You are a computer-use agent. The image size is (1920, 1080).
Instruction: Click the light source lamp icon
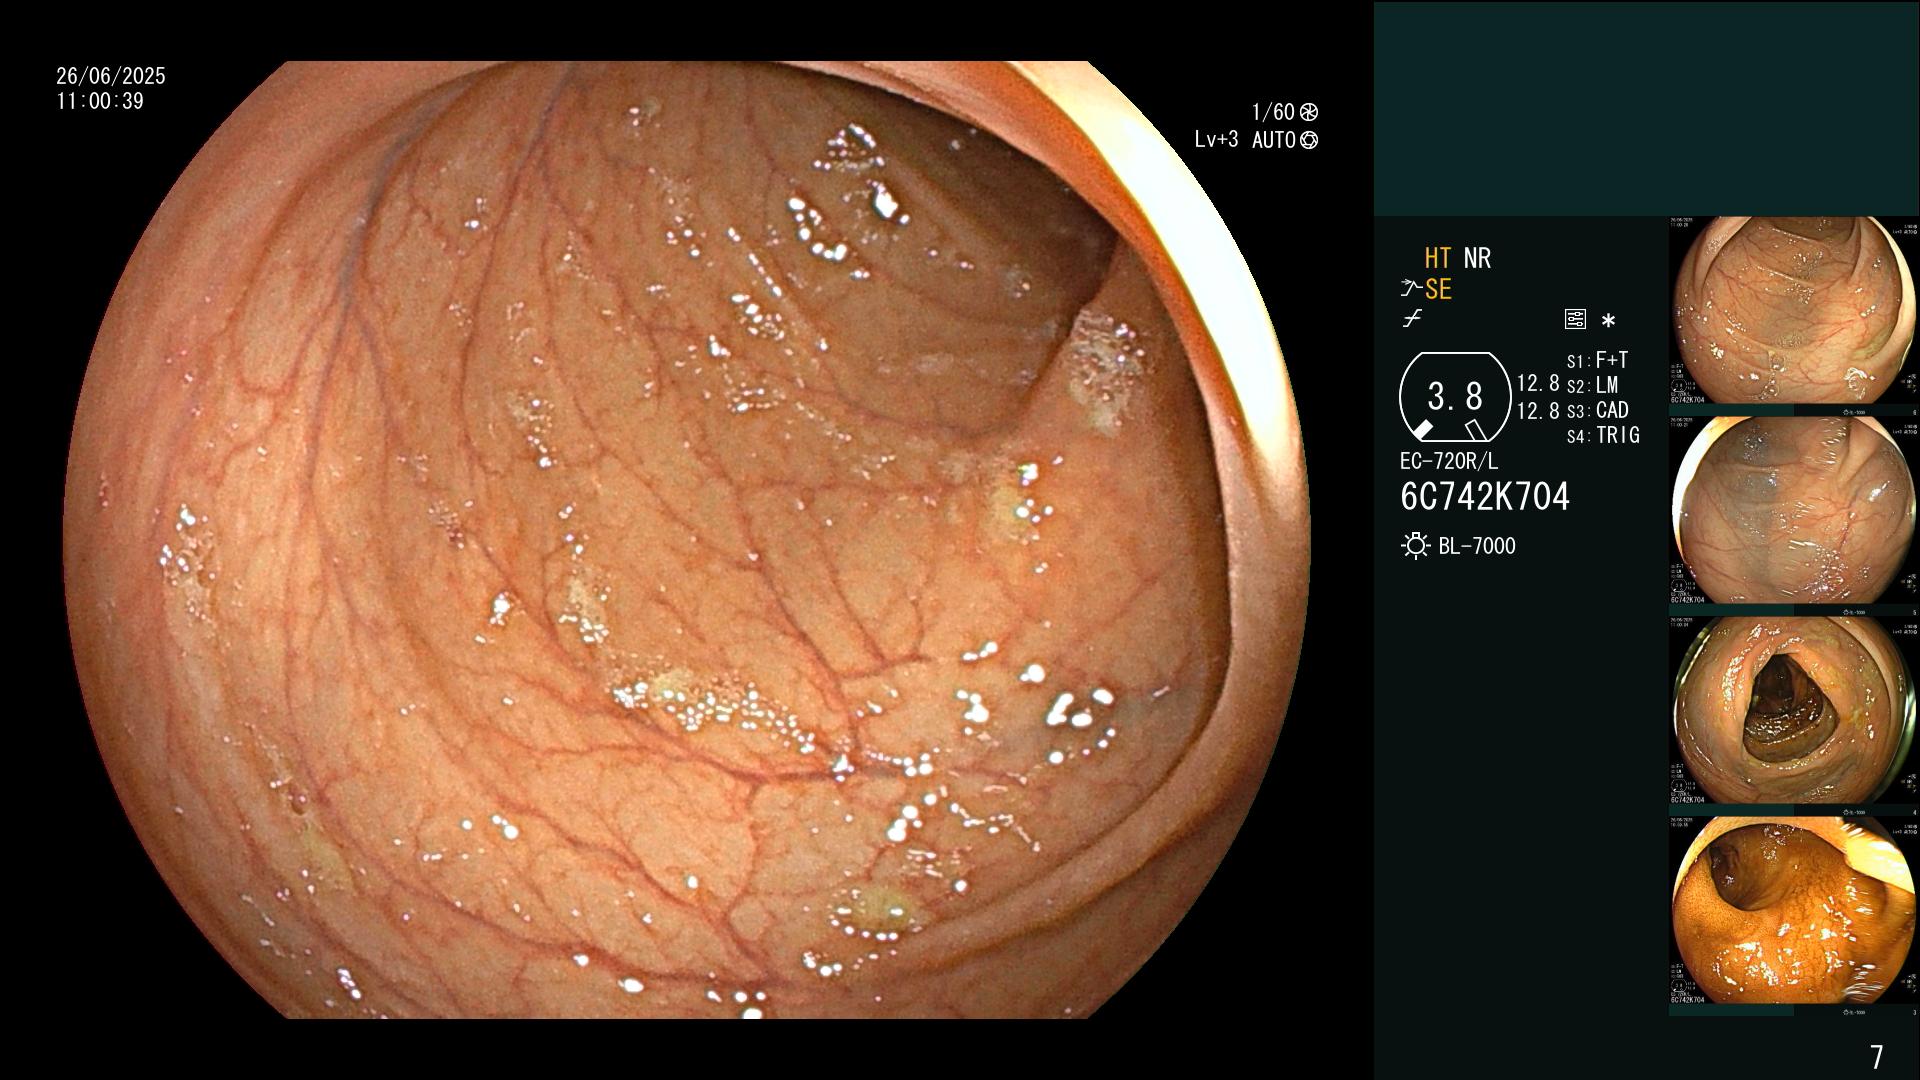pyautogui.click(x=1415, y=546)
